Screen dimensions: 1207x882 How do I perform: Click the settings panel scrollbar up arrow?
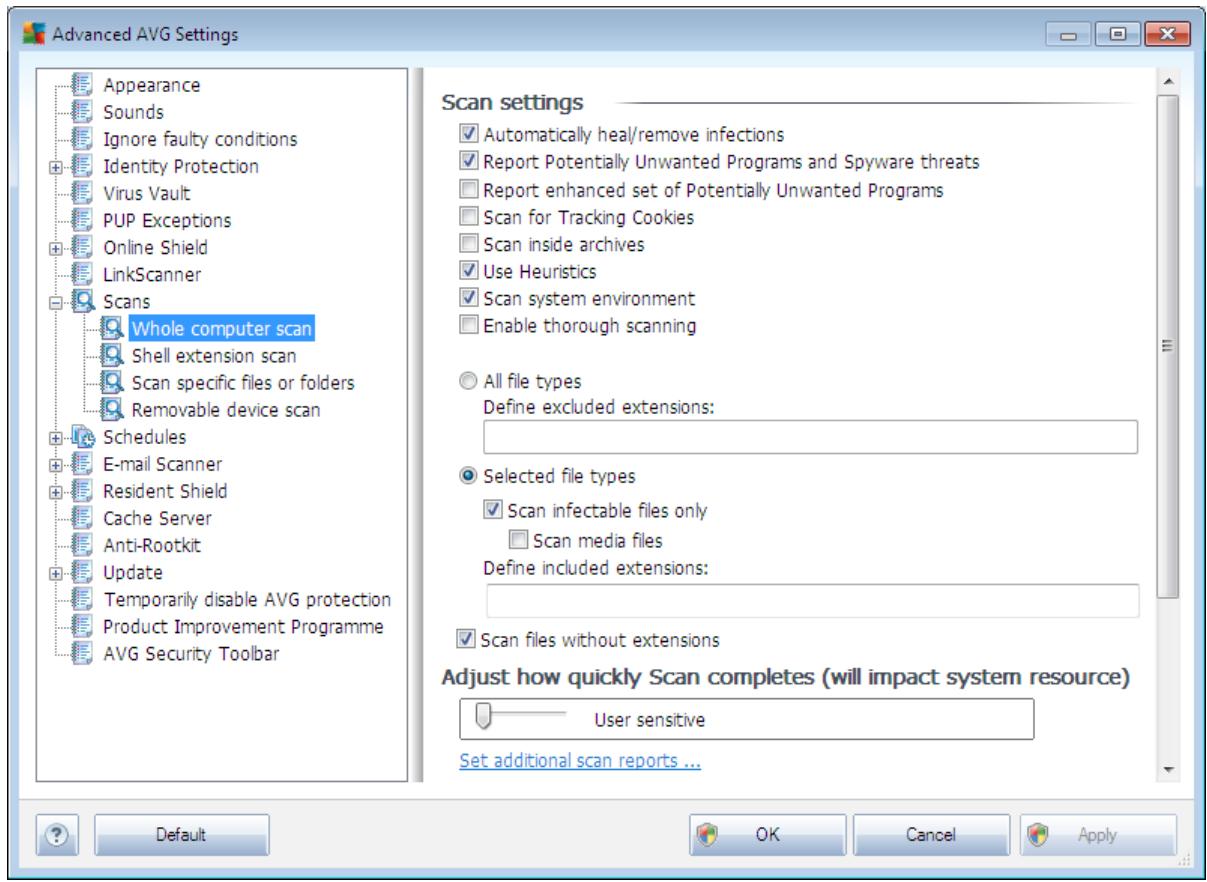click(x=1168, y=80)
